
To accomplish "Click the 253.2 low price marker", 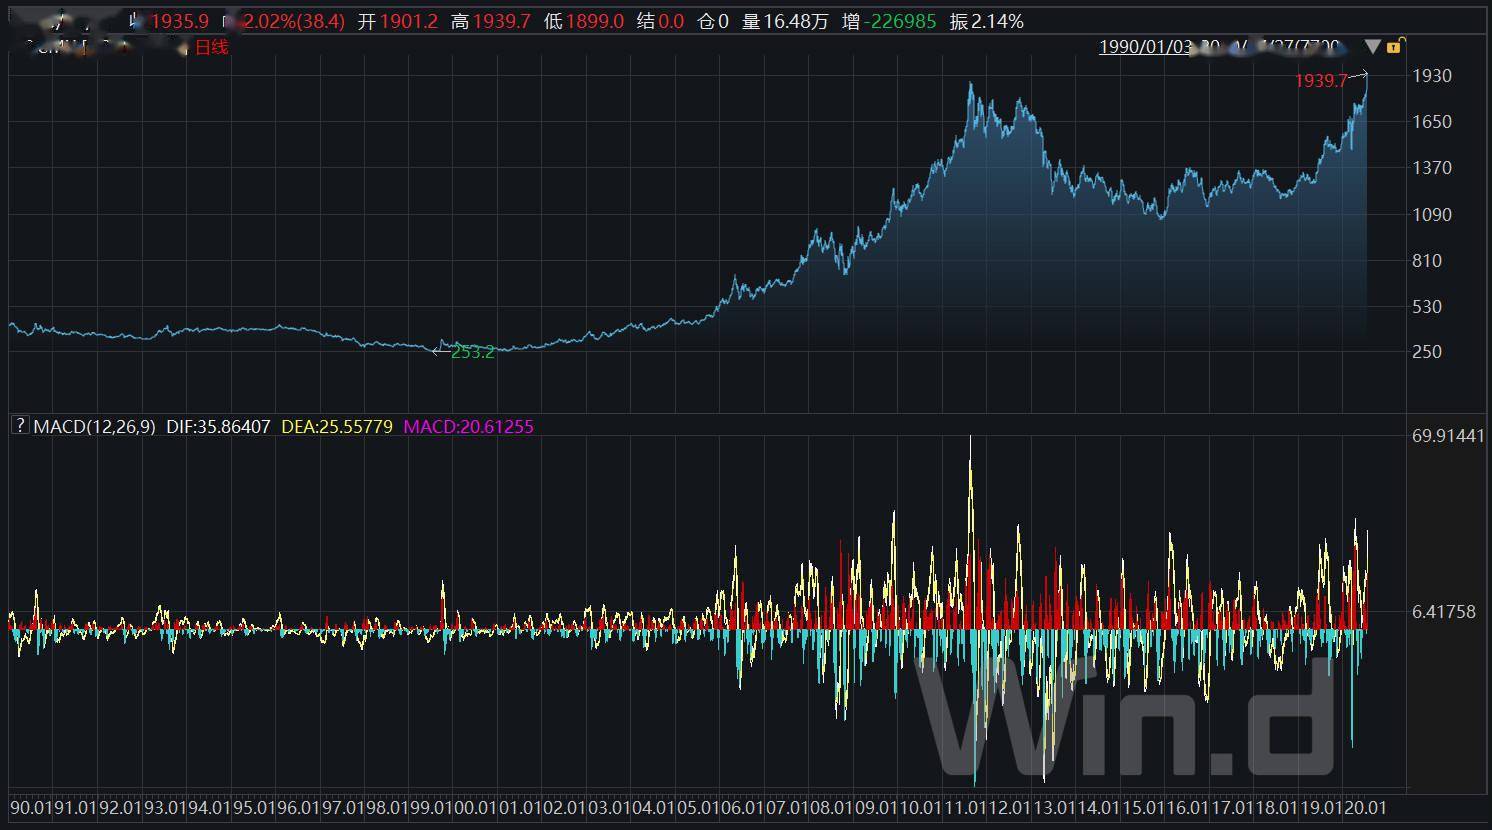I will (x=471, y=353).
